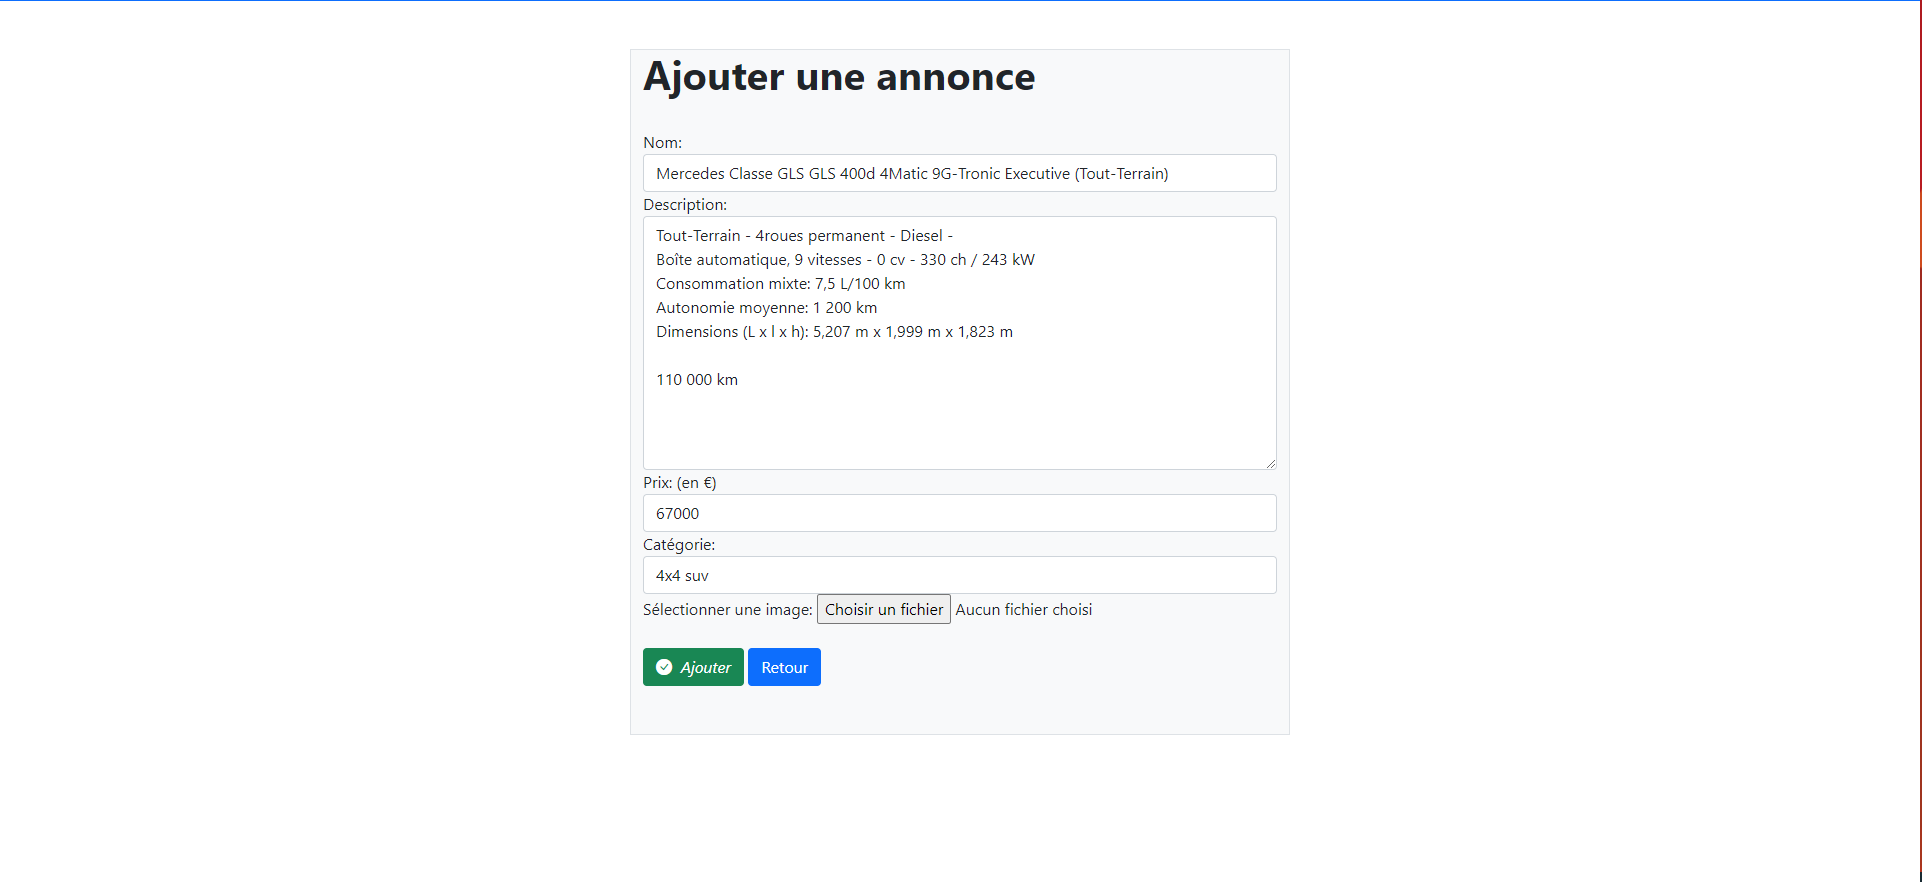This screenshot has width=1922, height=882.
Task: Click the Catégorie label
Action: click(x=679, y=545)
